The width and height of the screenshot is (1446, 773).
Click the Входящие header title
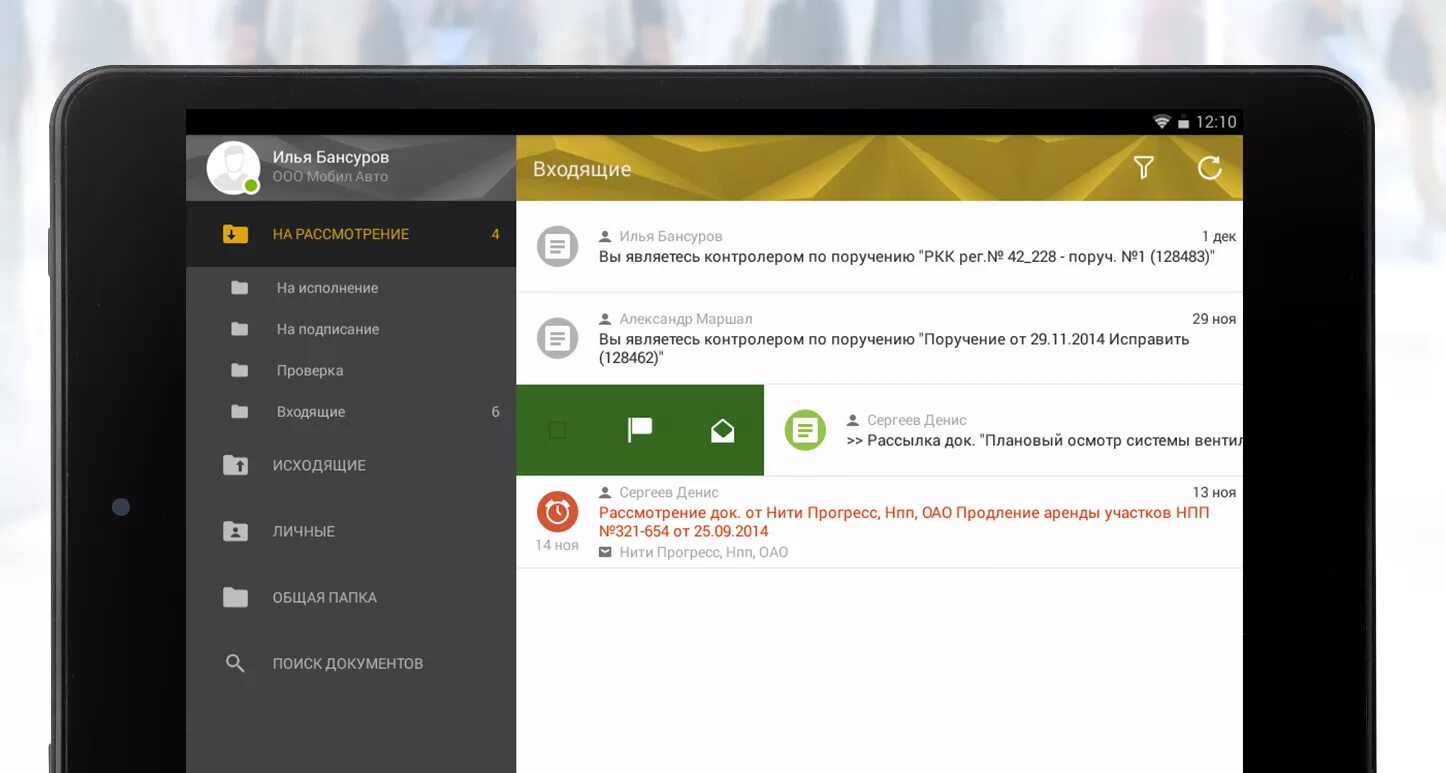click(x=582, y=169)
